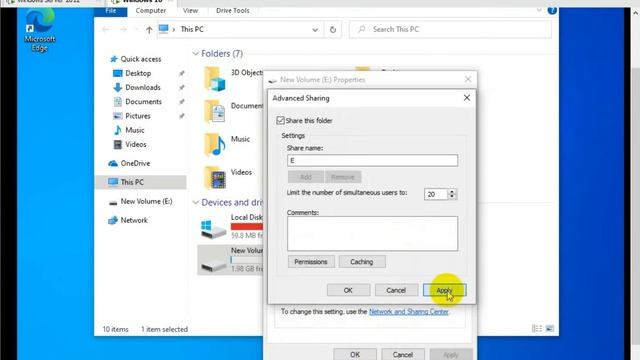Open recent locations dropdown arrow
Viewport: 640px width, 360px height.
pyautogui.click(x=137, y=30)
